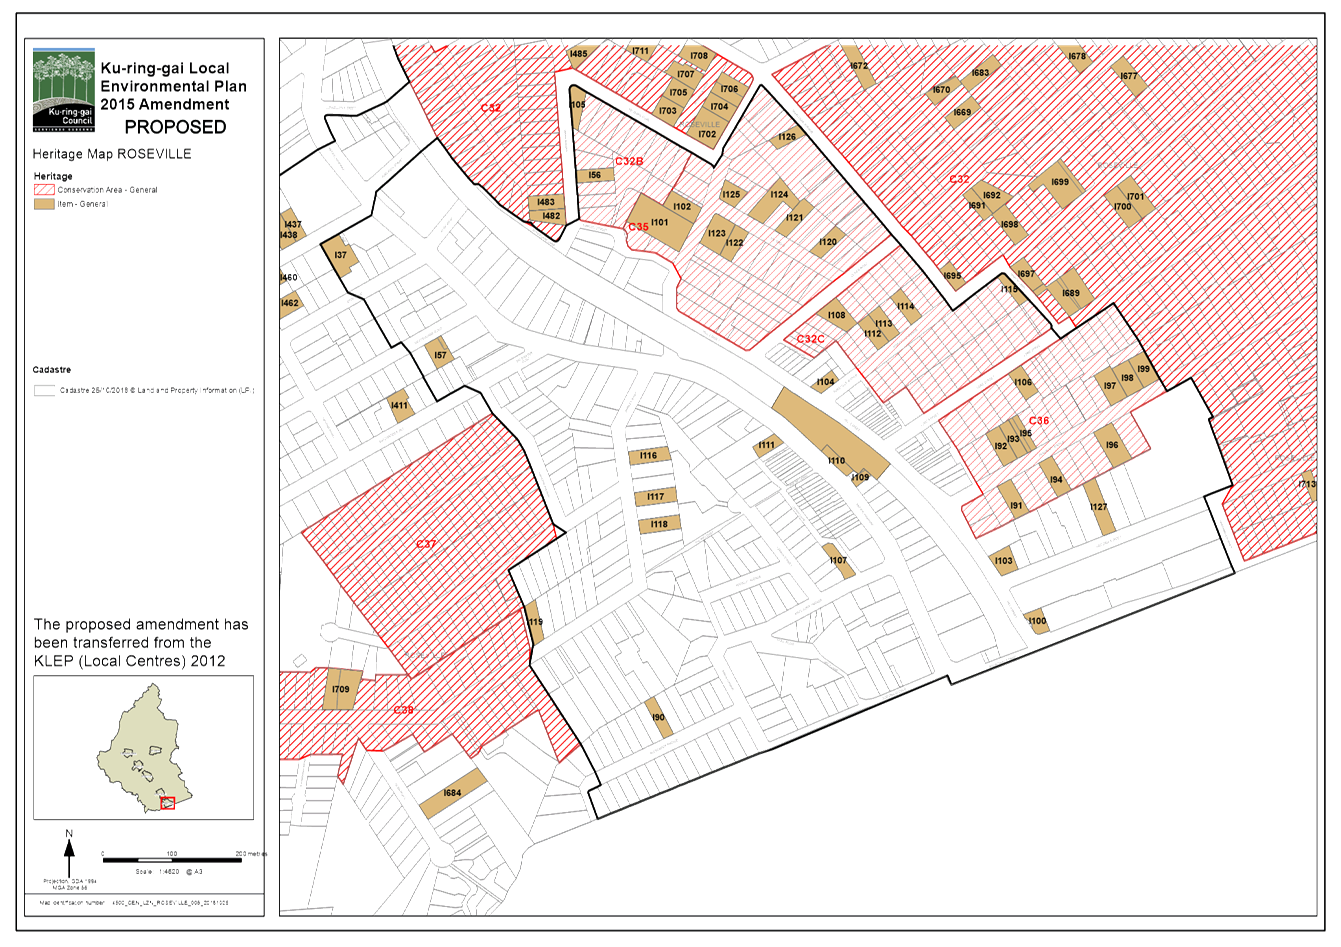Click heritage item I103
This screenshot has height=947, width=1341.
click(1004, 561)
